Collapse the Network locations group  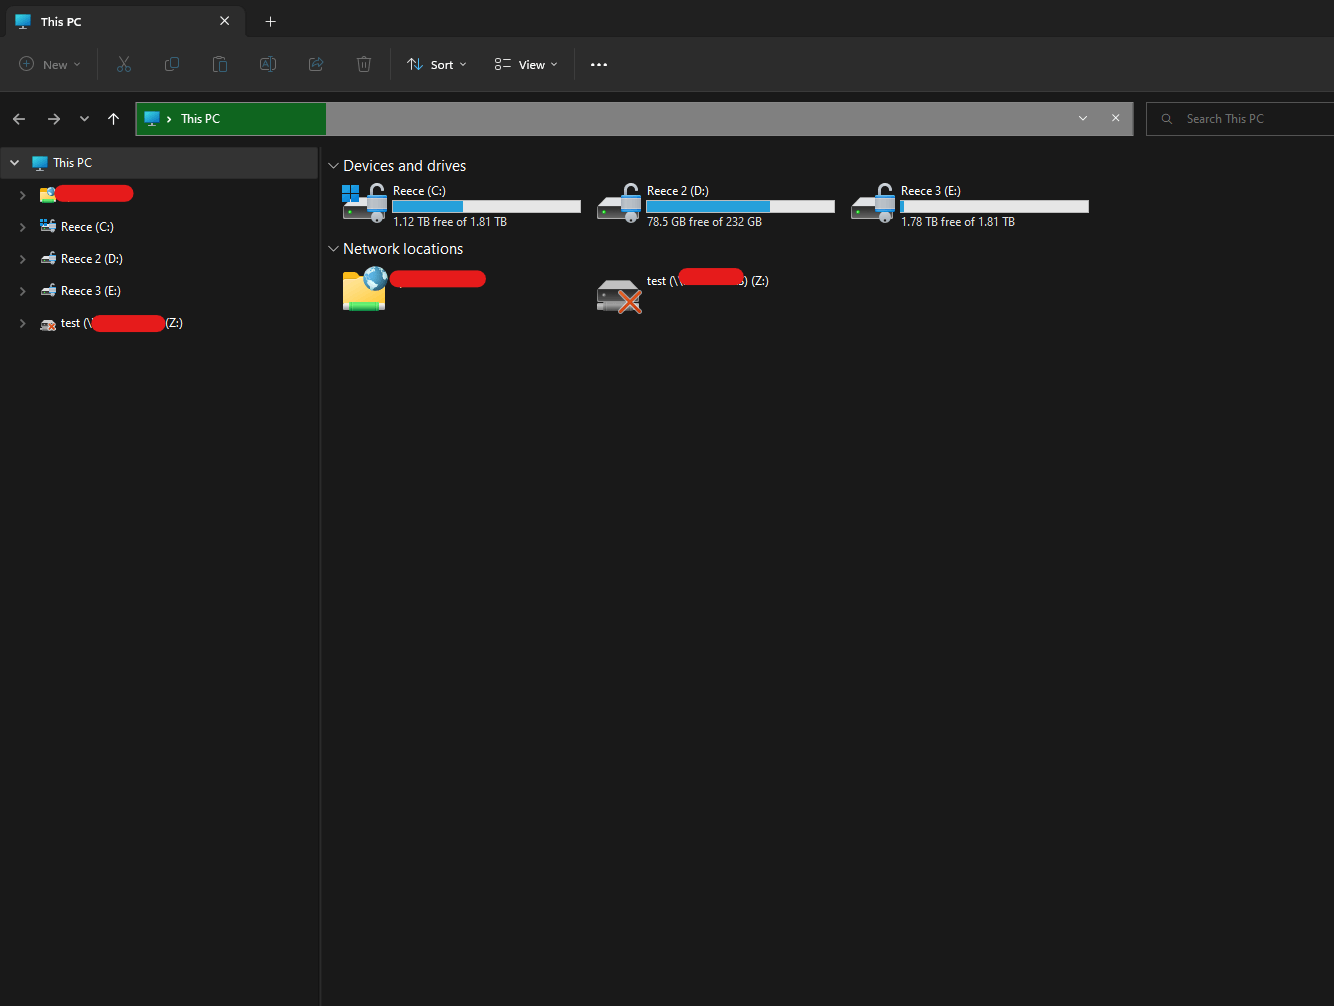click(333, 249)
